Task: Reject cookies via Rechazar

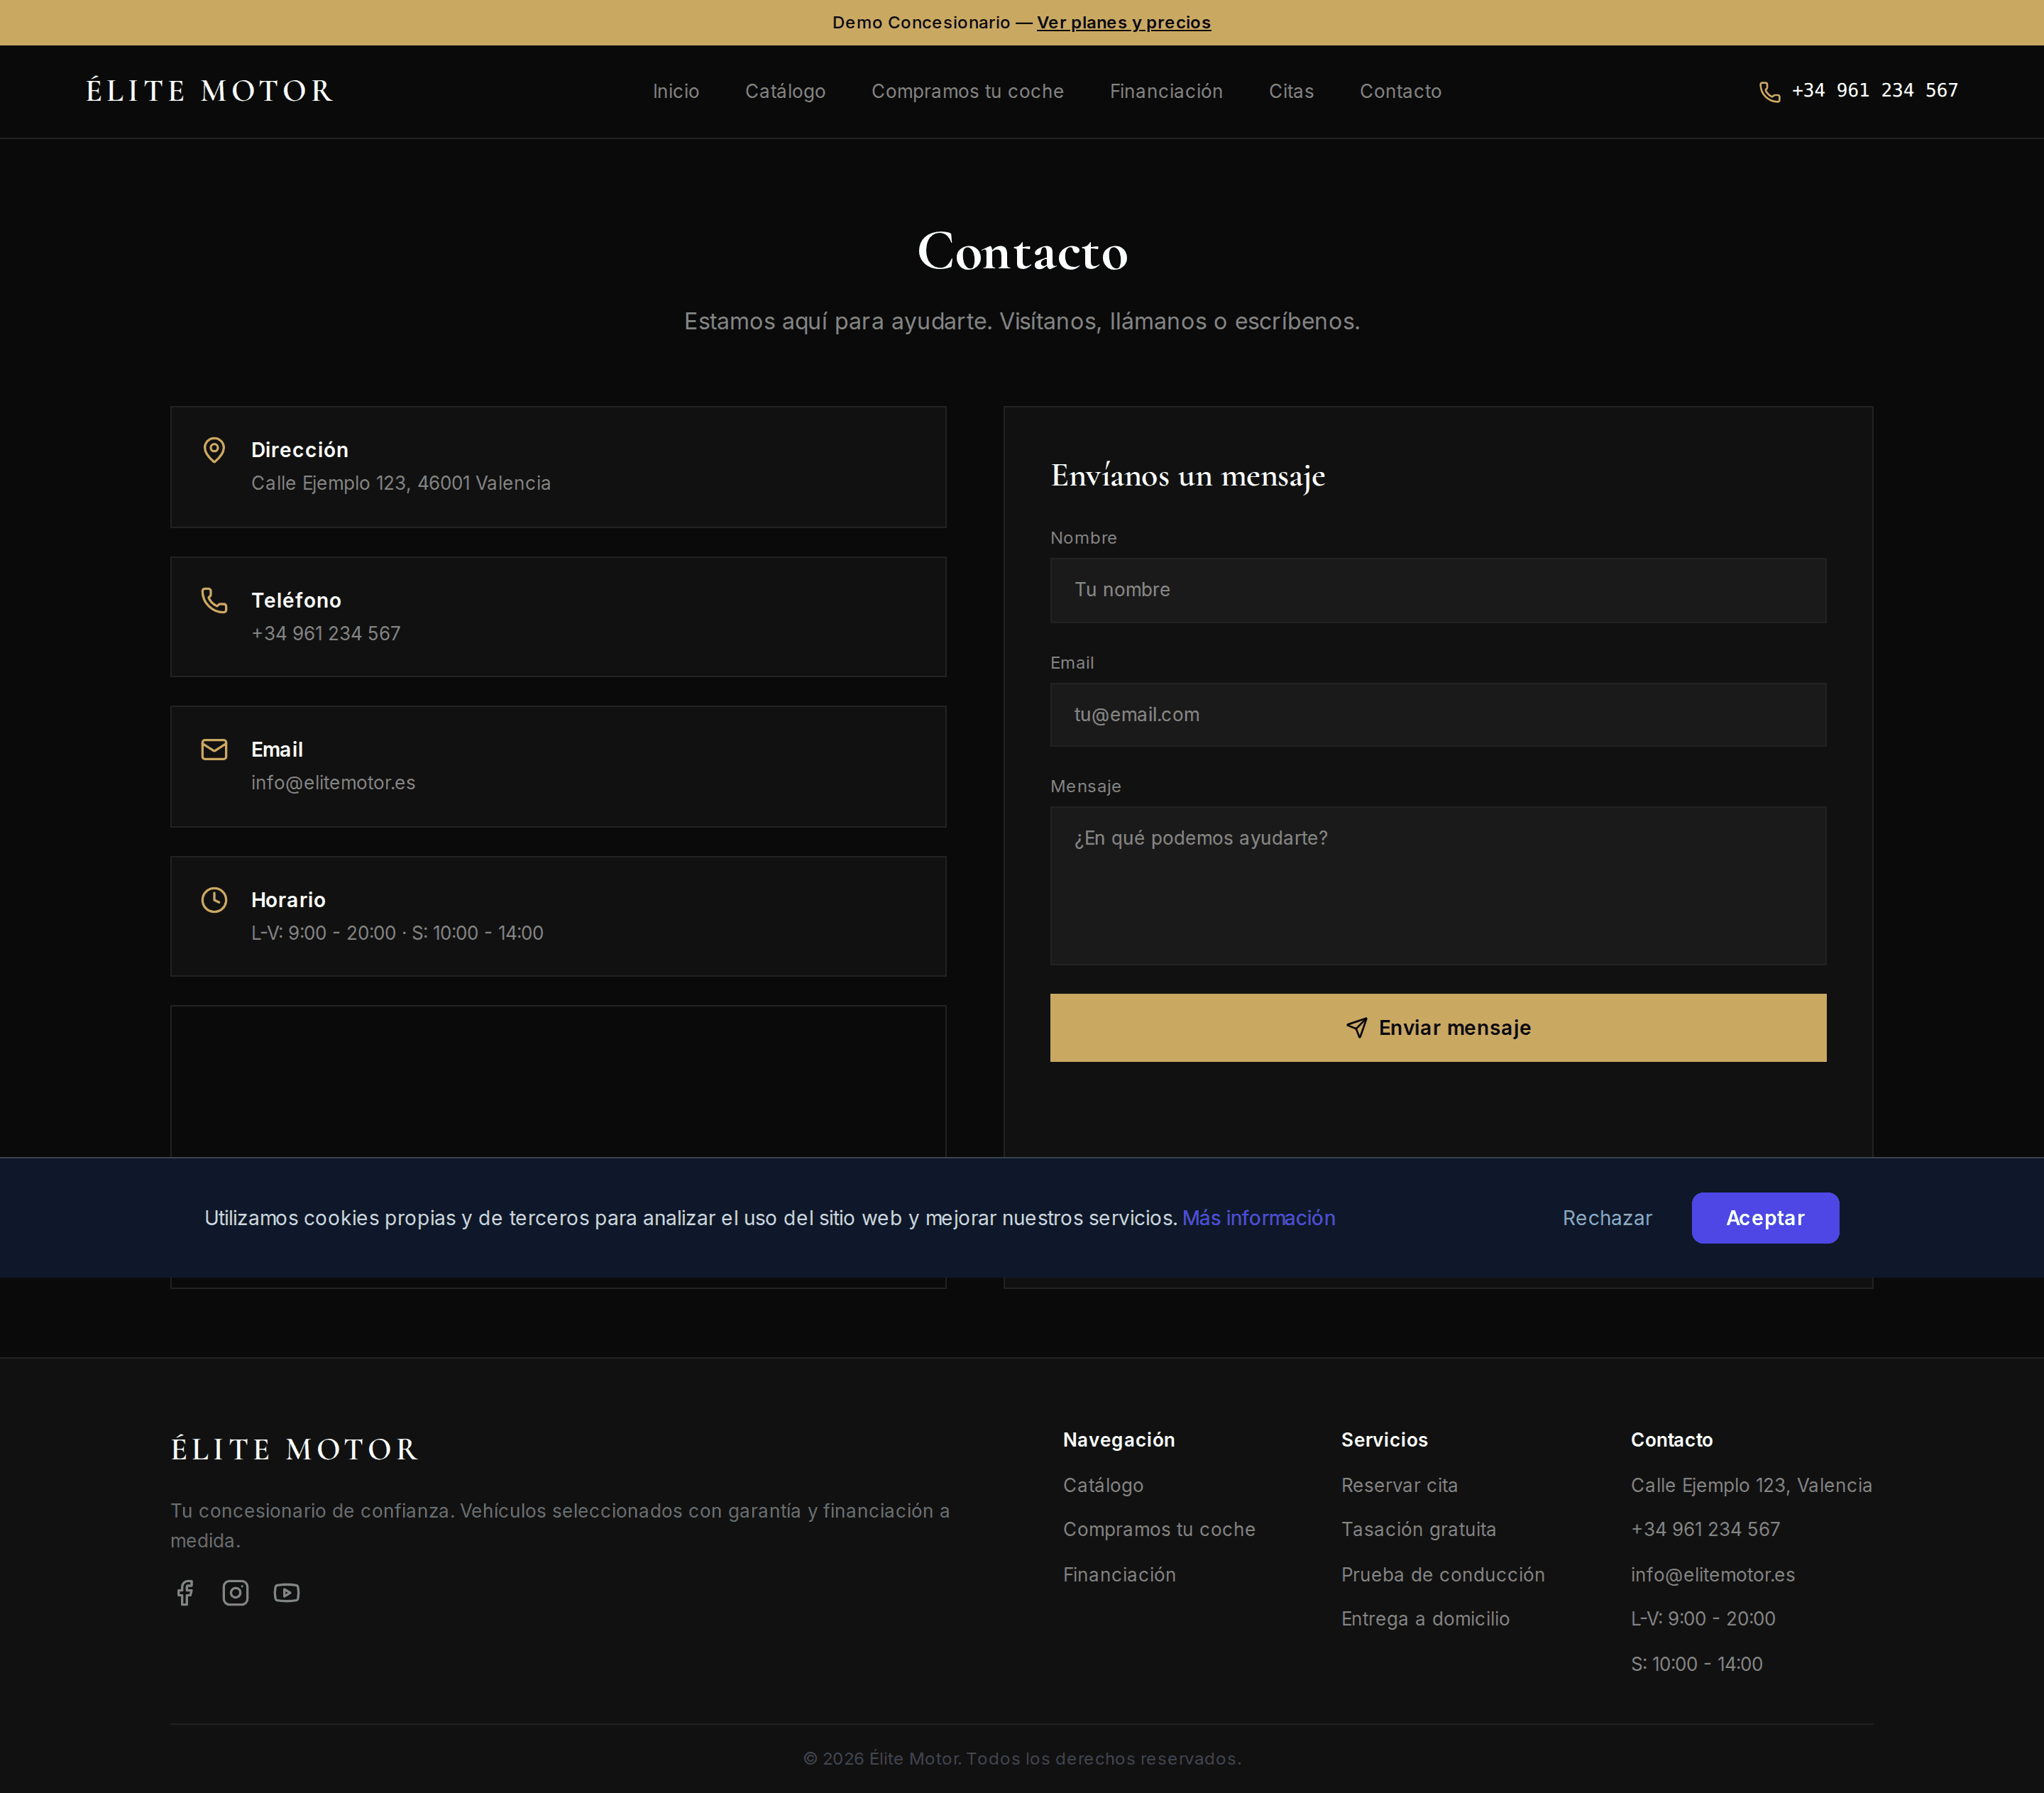Action: (1607, 1218)
